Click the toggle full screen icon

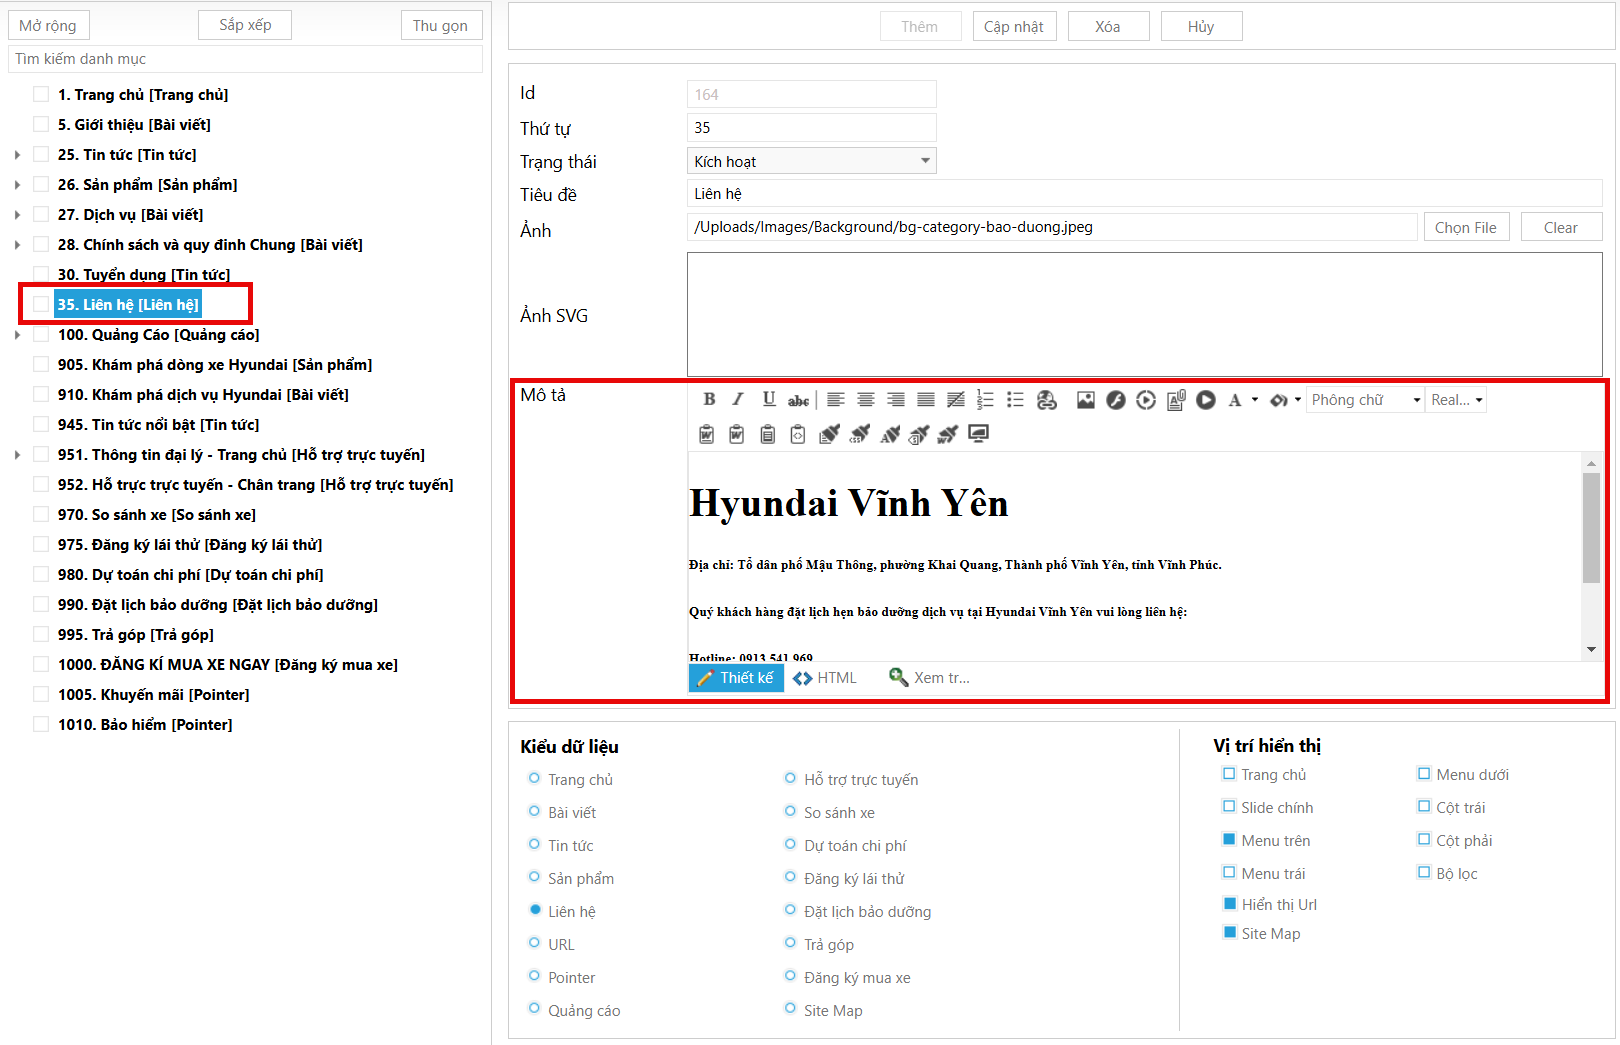(979, 434)
